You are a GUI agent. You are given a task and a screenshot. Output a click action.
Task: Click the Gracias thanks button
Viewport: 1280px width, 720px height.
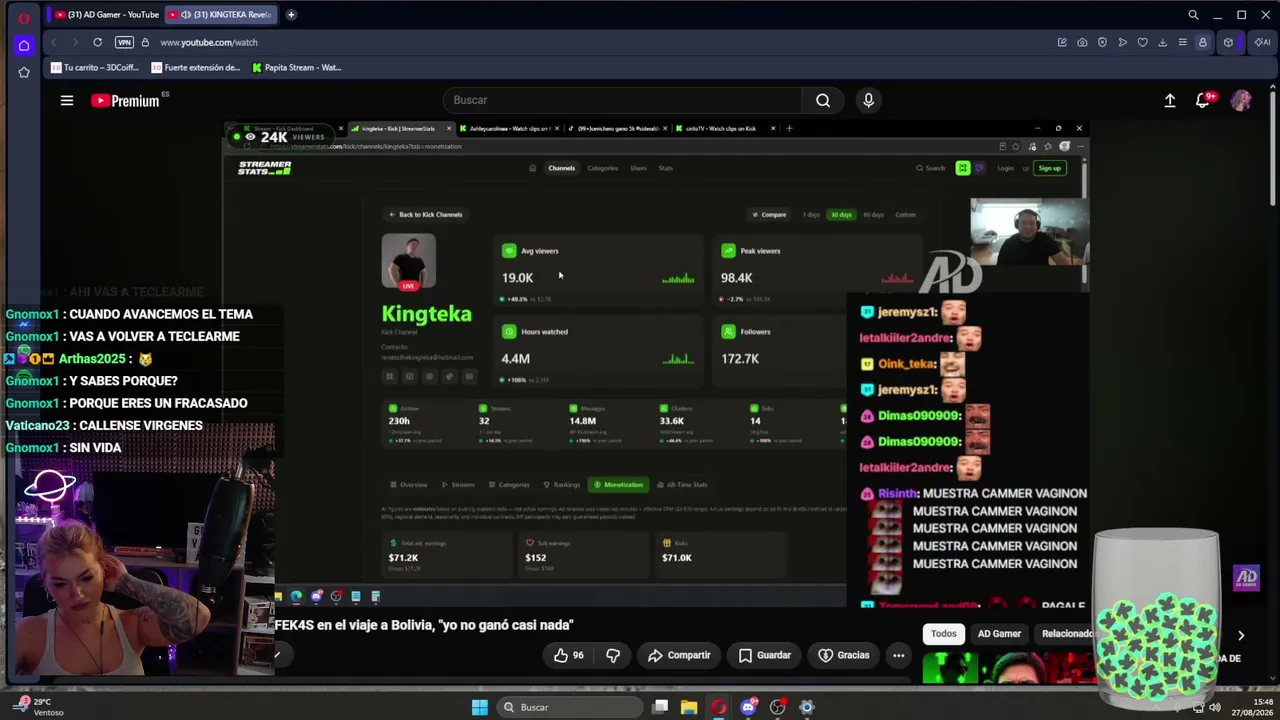click(844, 655)
